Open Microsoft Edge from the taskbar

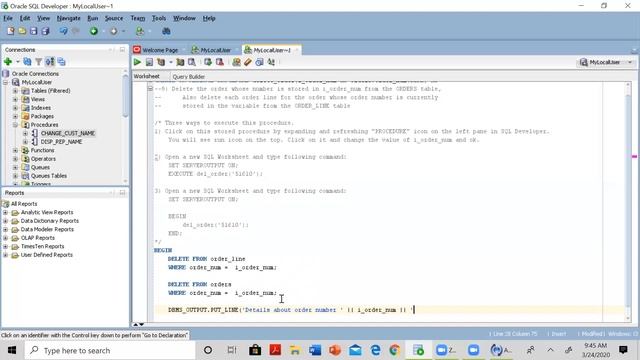(375, 350)
